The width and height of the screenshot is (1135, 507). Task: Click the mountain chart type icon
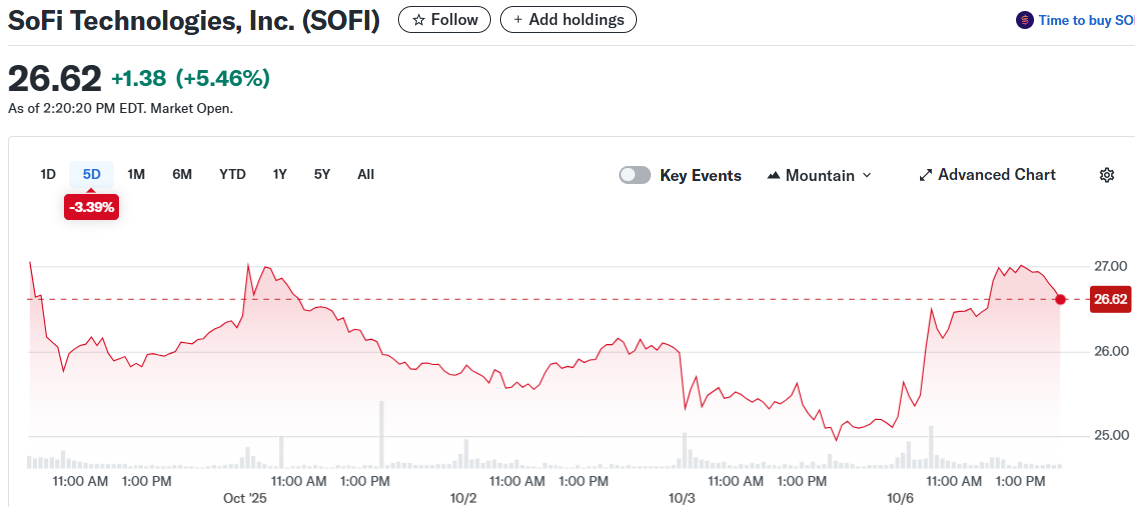tap(773, 176)
